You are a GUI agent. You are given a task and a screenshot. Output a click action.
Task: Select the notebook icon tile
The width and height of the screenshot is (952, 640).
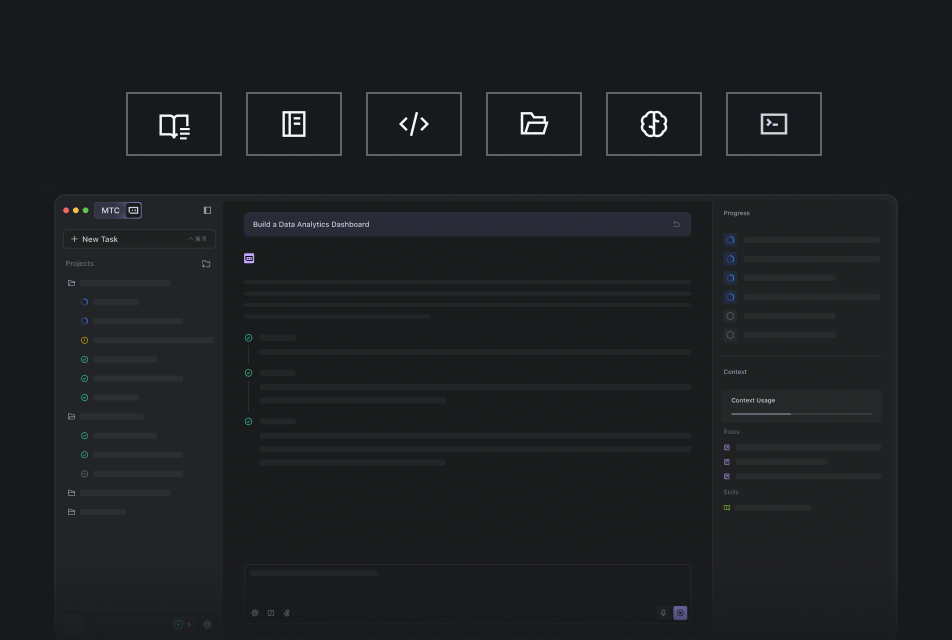coord(294,124)
